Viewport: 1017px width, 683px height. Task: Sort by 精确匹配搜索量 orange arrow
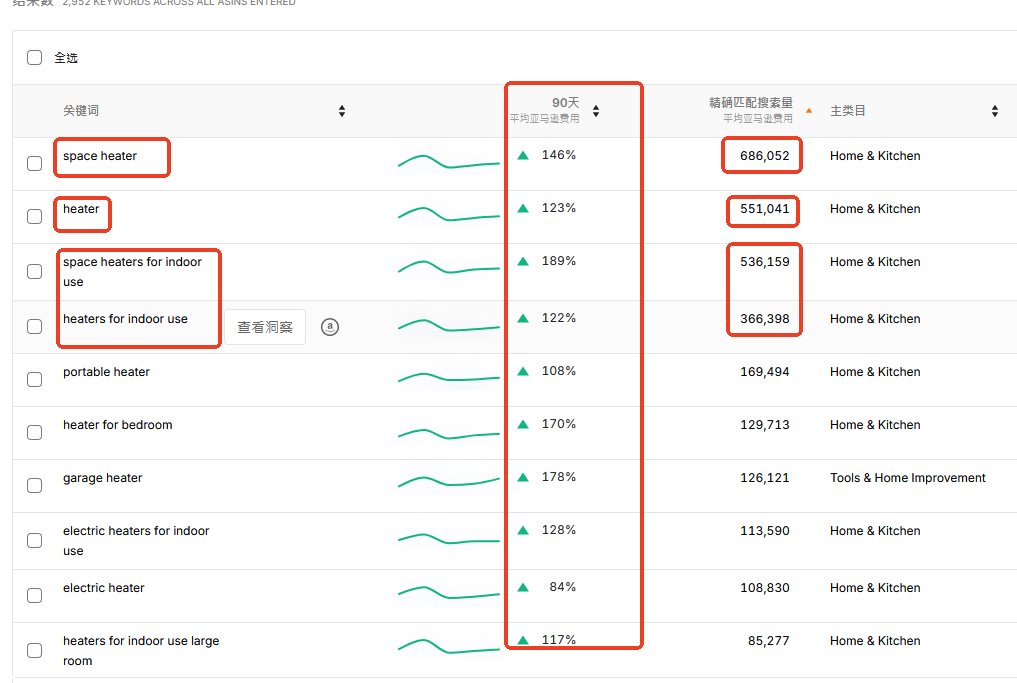809,111
